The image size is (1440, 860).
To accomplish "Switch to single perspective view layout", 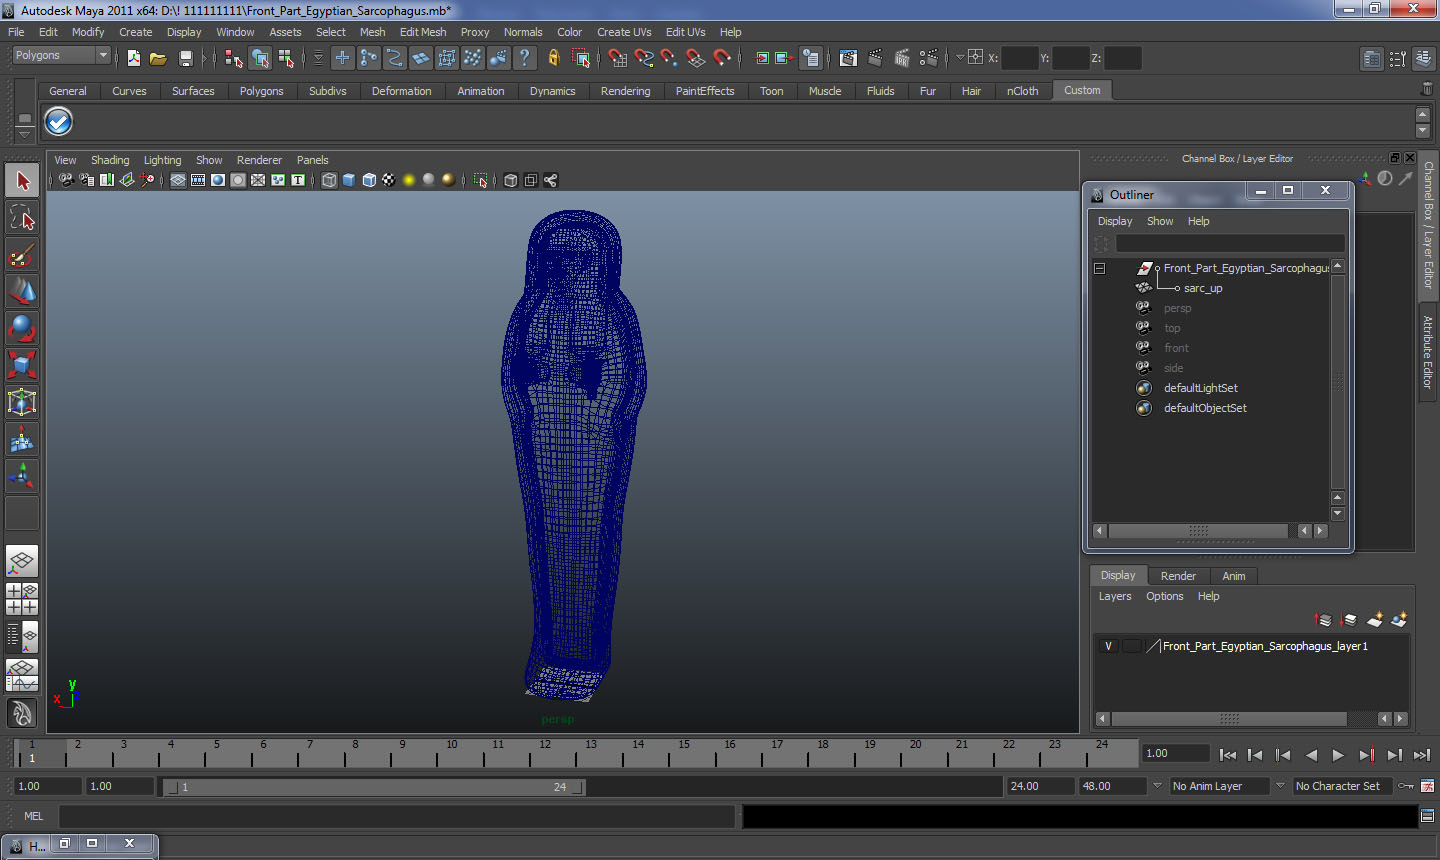I will tap(22, 561).
